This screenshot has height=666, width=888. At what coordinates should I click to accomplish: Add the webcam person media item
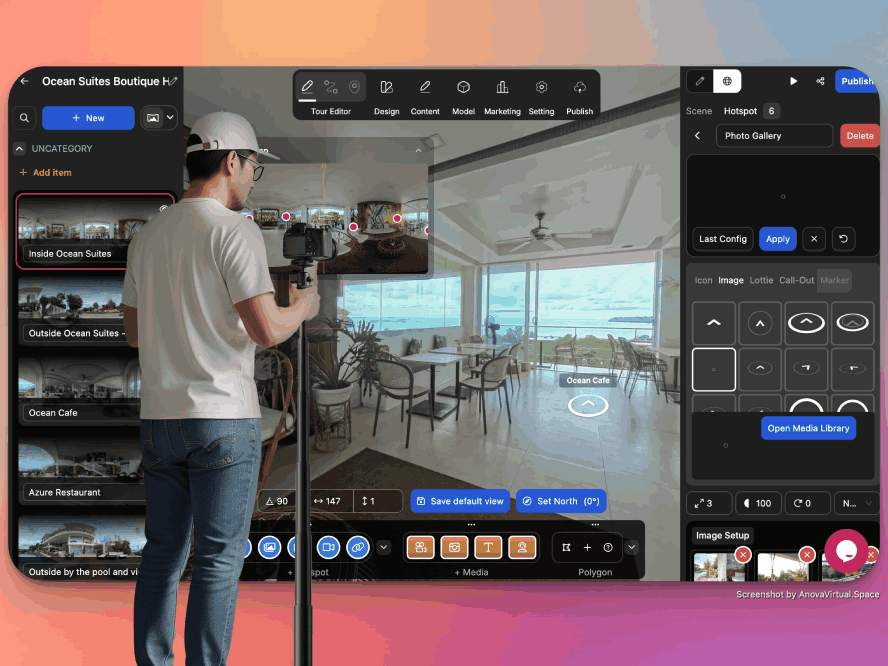tap(522, 547)
